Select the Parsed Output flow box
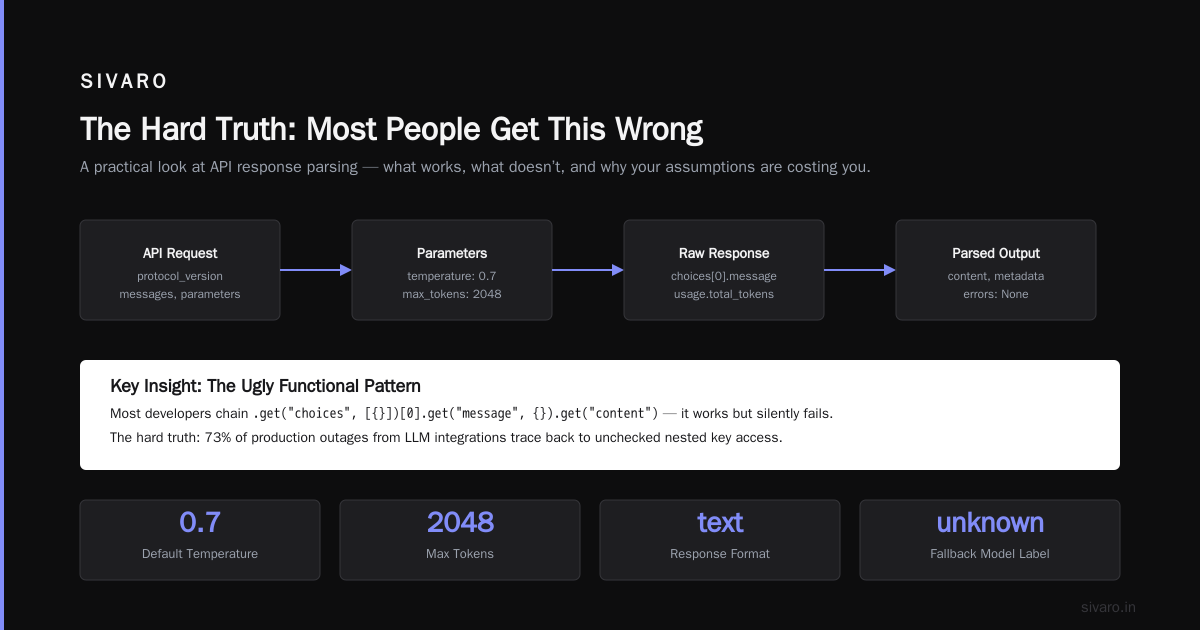 pyautogui.click(x=996, y=270)
